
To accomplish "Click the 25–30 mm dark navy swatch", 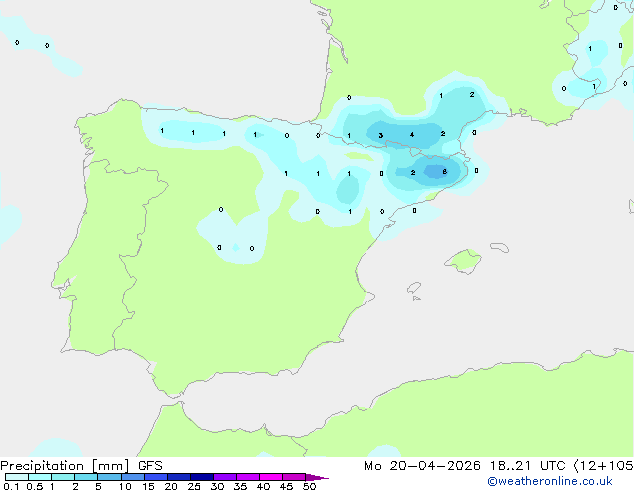I will [x=202, y=477].
